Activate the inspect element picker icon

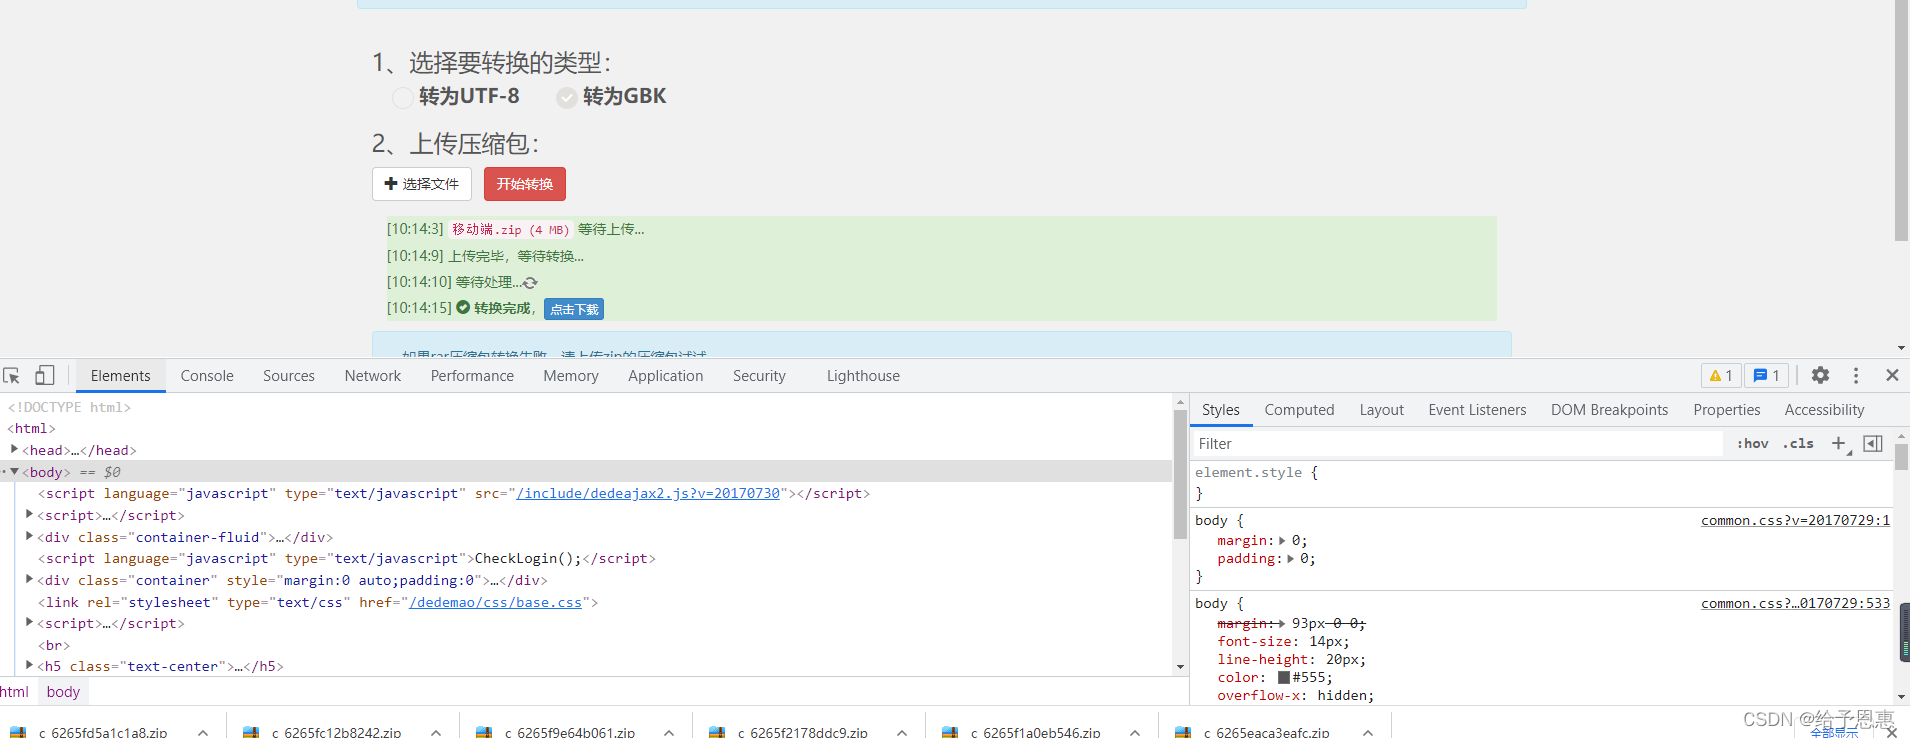[x=12, y=375]
